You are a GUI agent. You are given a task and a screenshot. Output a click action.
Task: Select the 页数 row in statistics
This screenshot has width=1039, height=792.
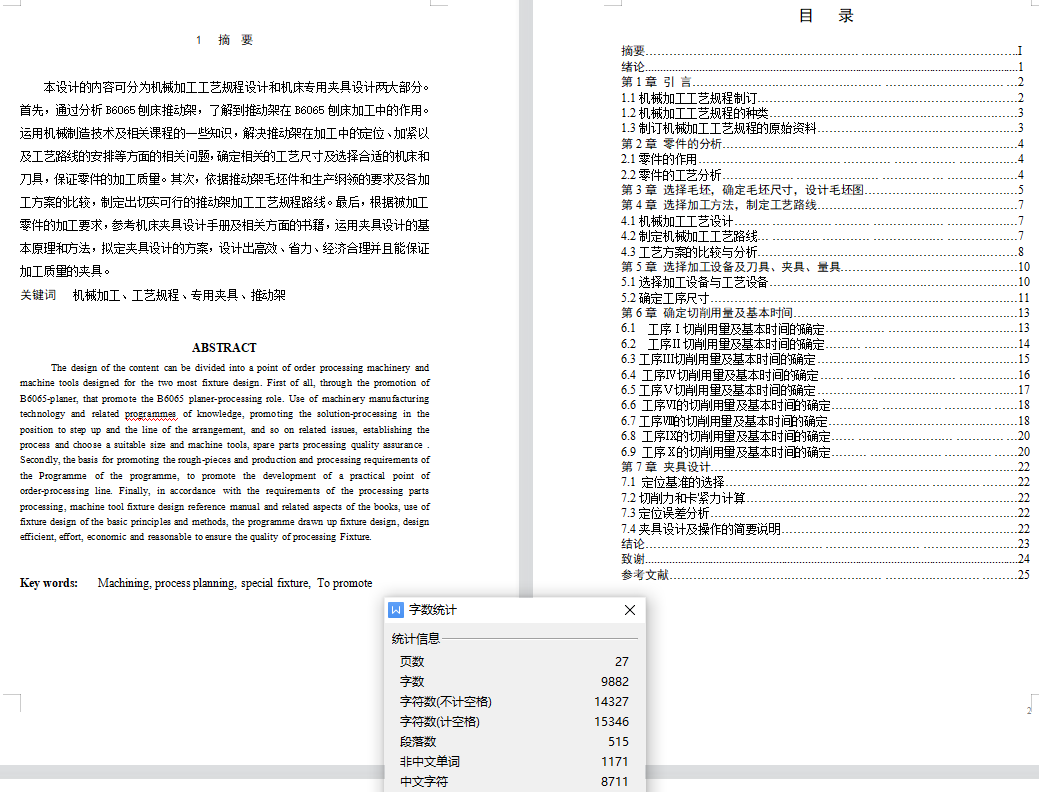pos(514,661)
